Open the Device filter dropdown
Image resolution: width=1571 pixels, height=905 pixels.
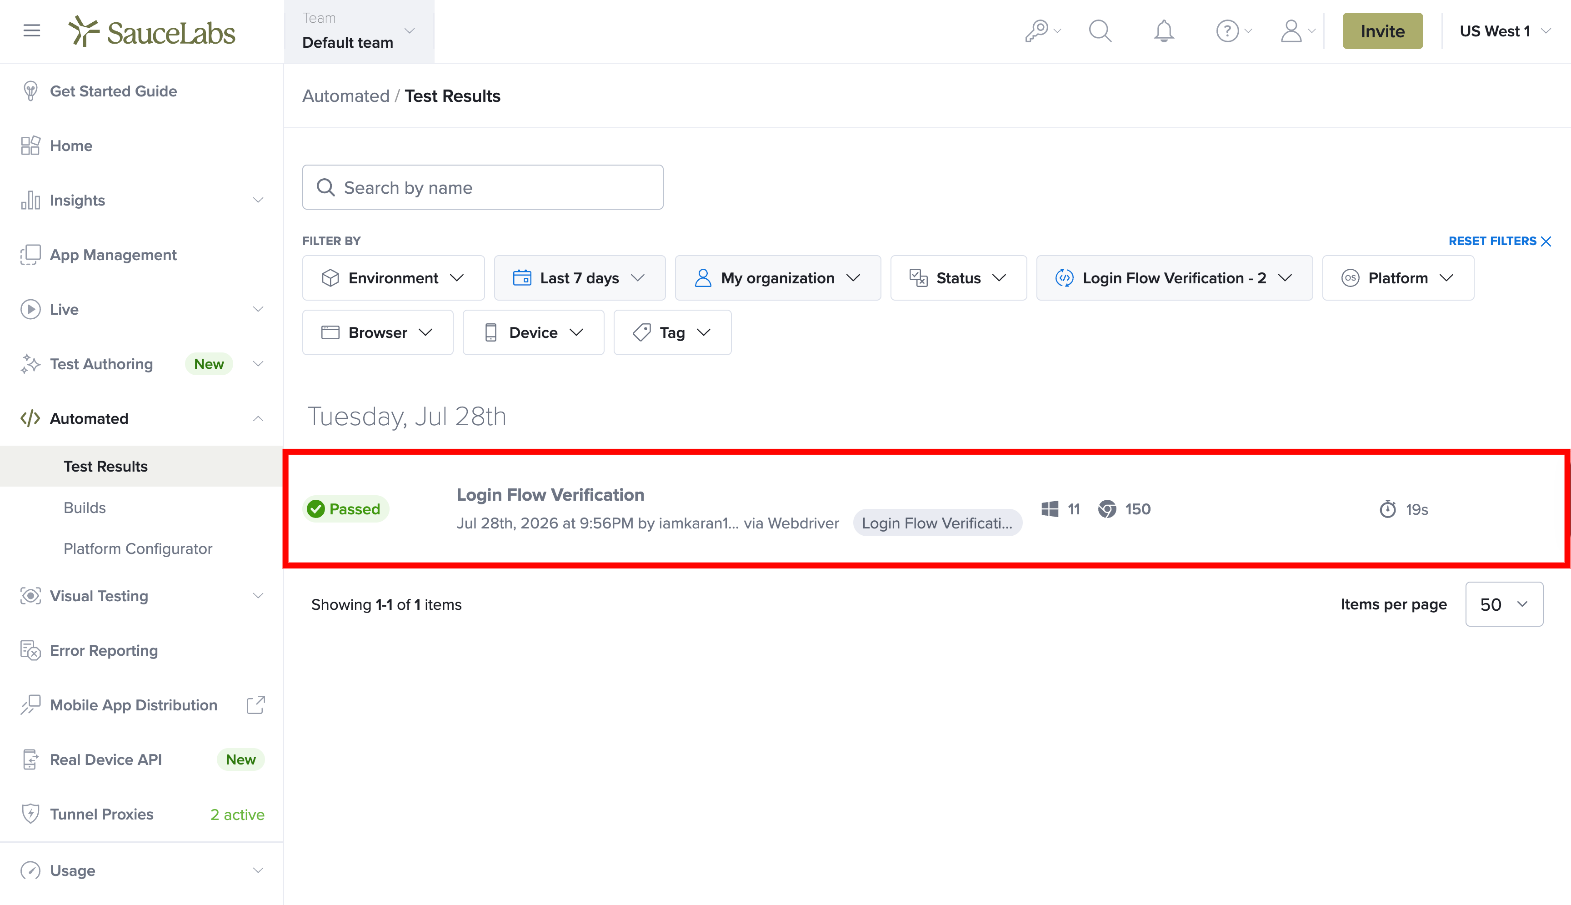[534, 333]
